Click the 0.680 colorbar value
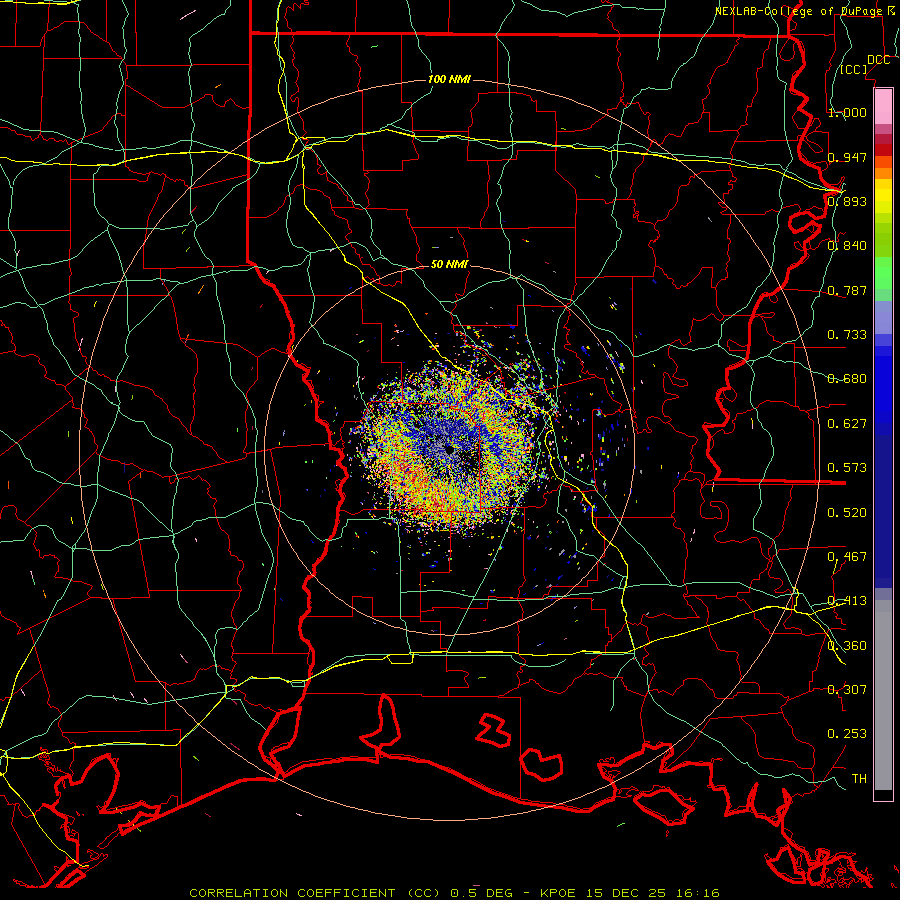 pyautogui.click(x=847, y=379)
